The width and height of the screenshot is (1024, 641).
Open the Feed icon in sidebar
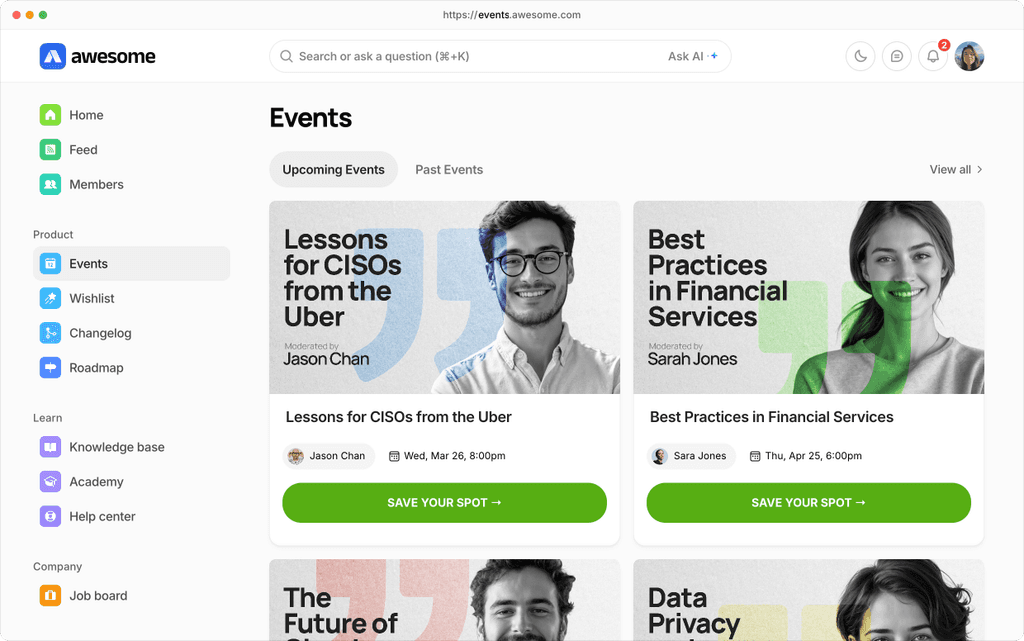(50, 150)
